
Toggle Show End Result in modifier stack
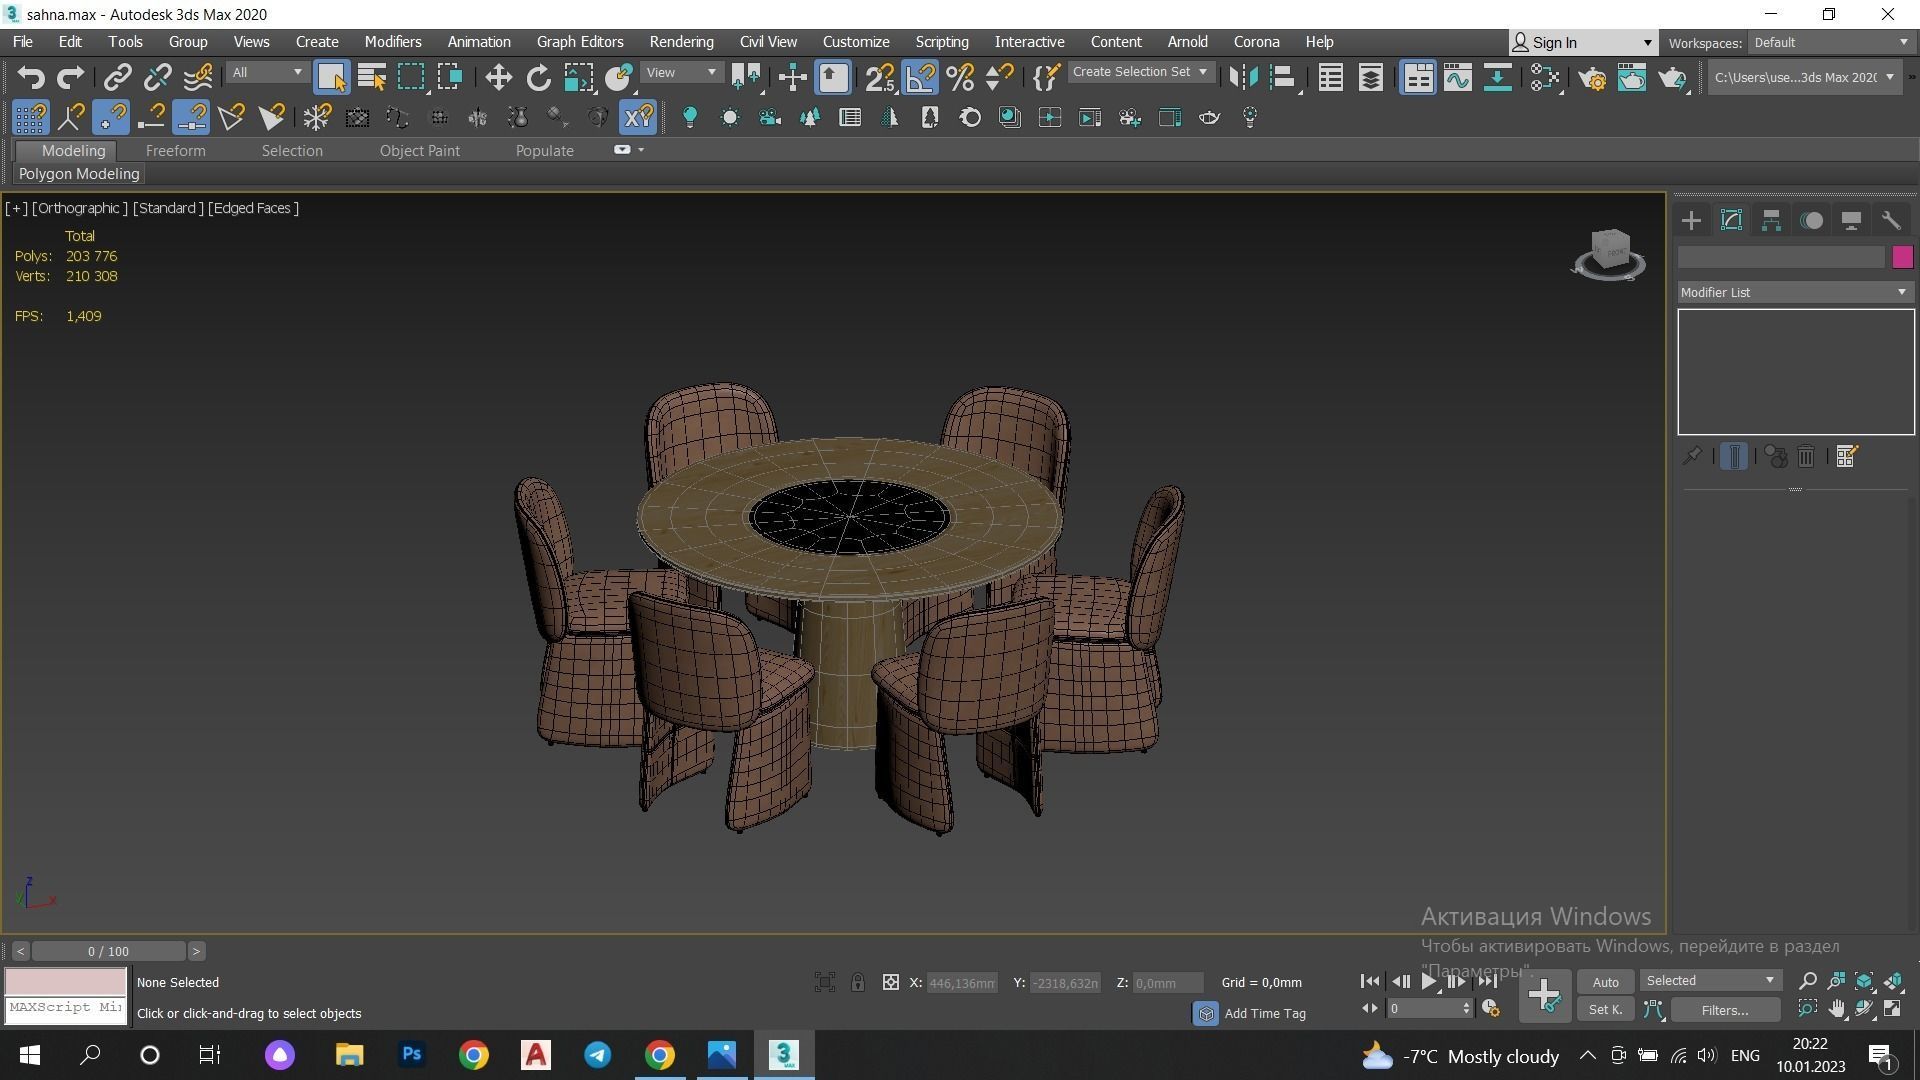point(1734,457)
